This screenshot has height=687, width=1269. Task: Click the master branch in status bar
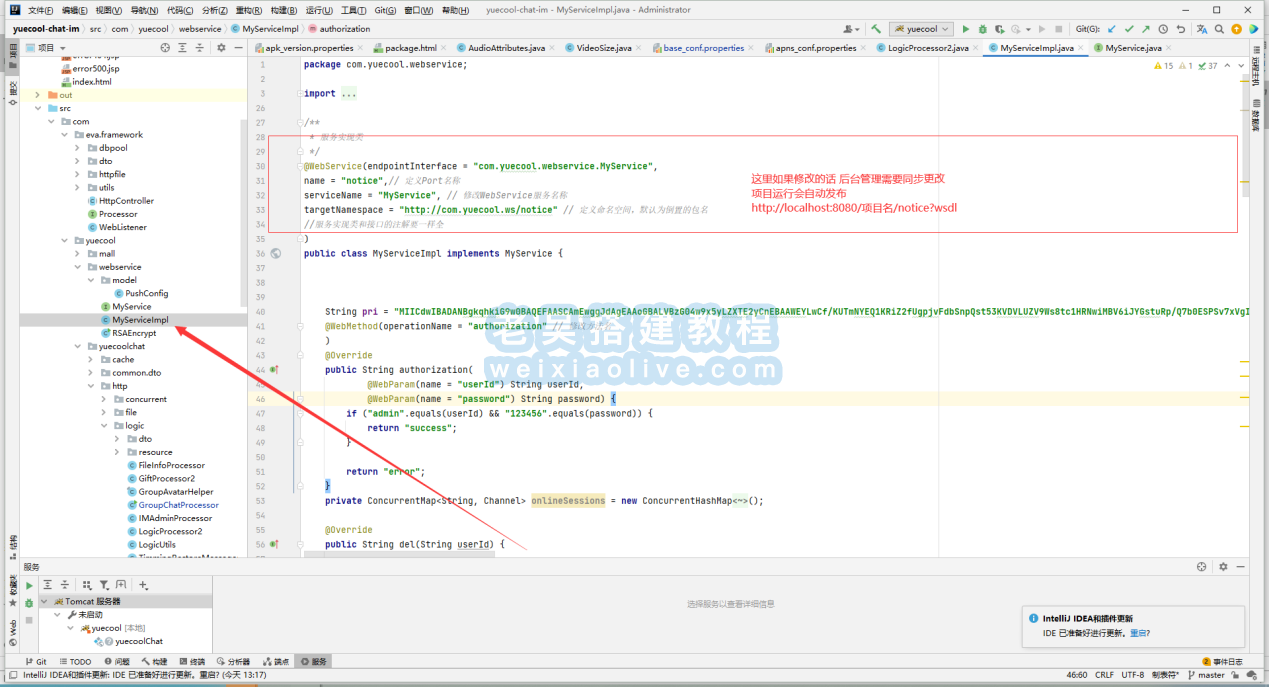1210,675
